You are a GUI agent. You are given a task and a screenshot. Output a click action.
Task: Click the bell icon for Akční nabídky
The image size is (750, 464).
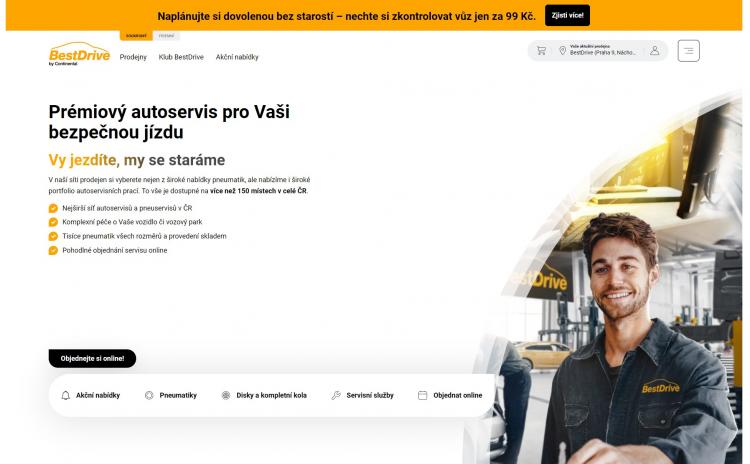66,395
